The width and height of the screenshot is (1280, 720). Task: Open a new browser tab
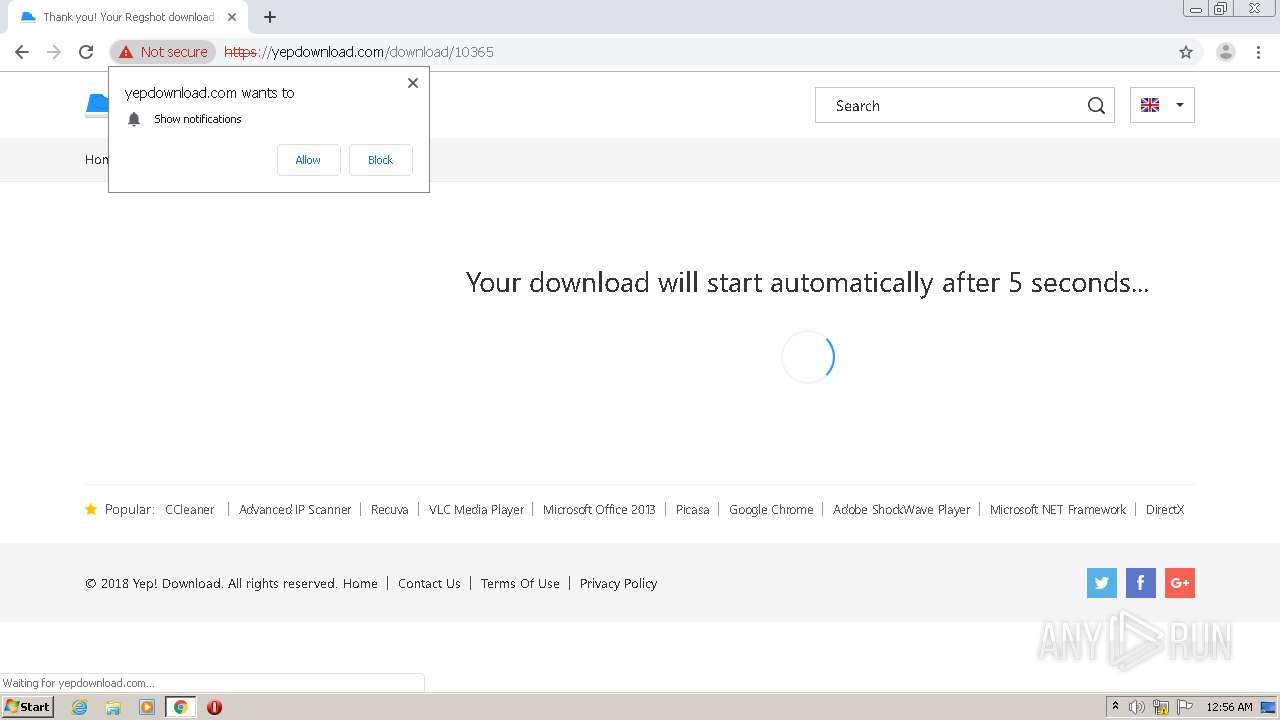(x=270, y=17)
